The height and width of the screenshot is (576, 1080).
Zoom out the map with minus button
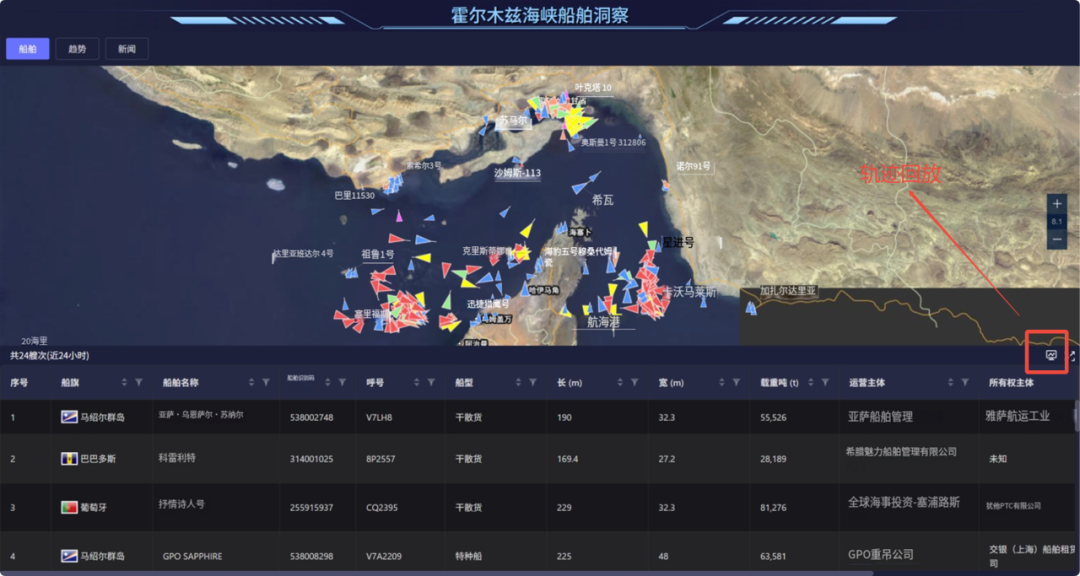[x=1057, y=240]
